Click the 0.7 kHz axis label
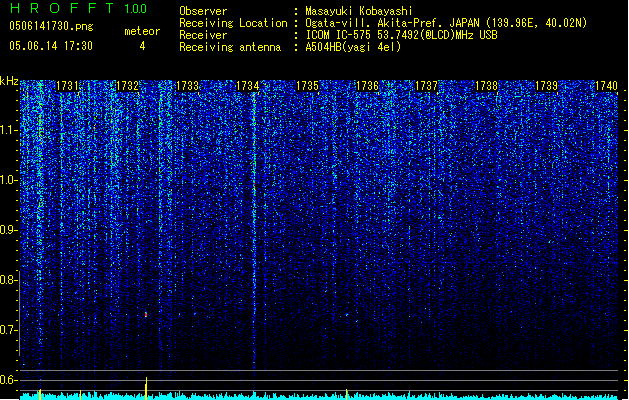The height and width of the screenshot is (400, 629). (x=8, y=330)
